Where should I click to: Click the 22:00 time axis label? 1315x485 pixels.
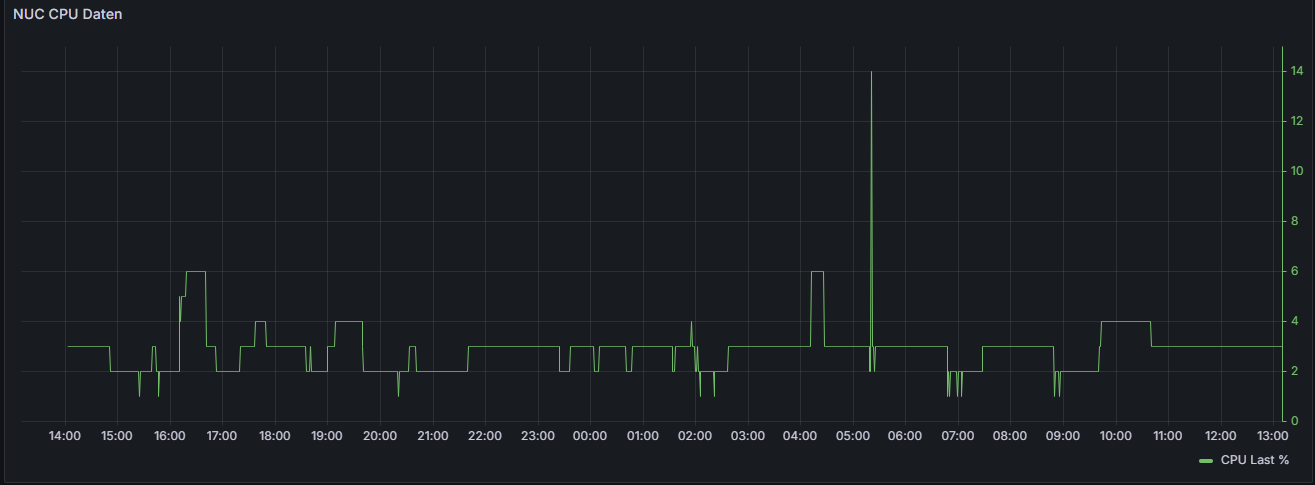[x=484, y=436]
